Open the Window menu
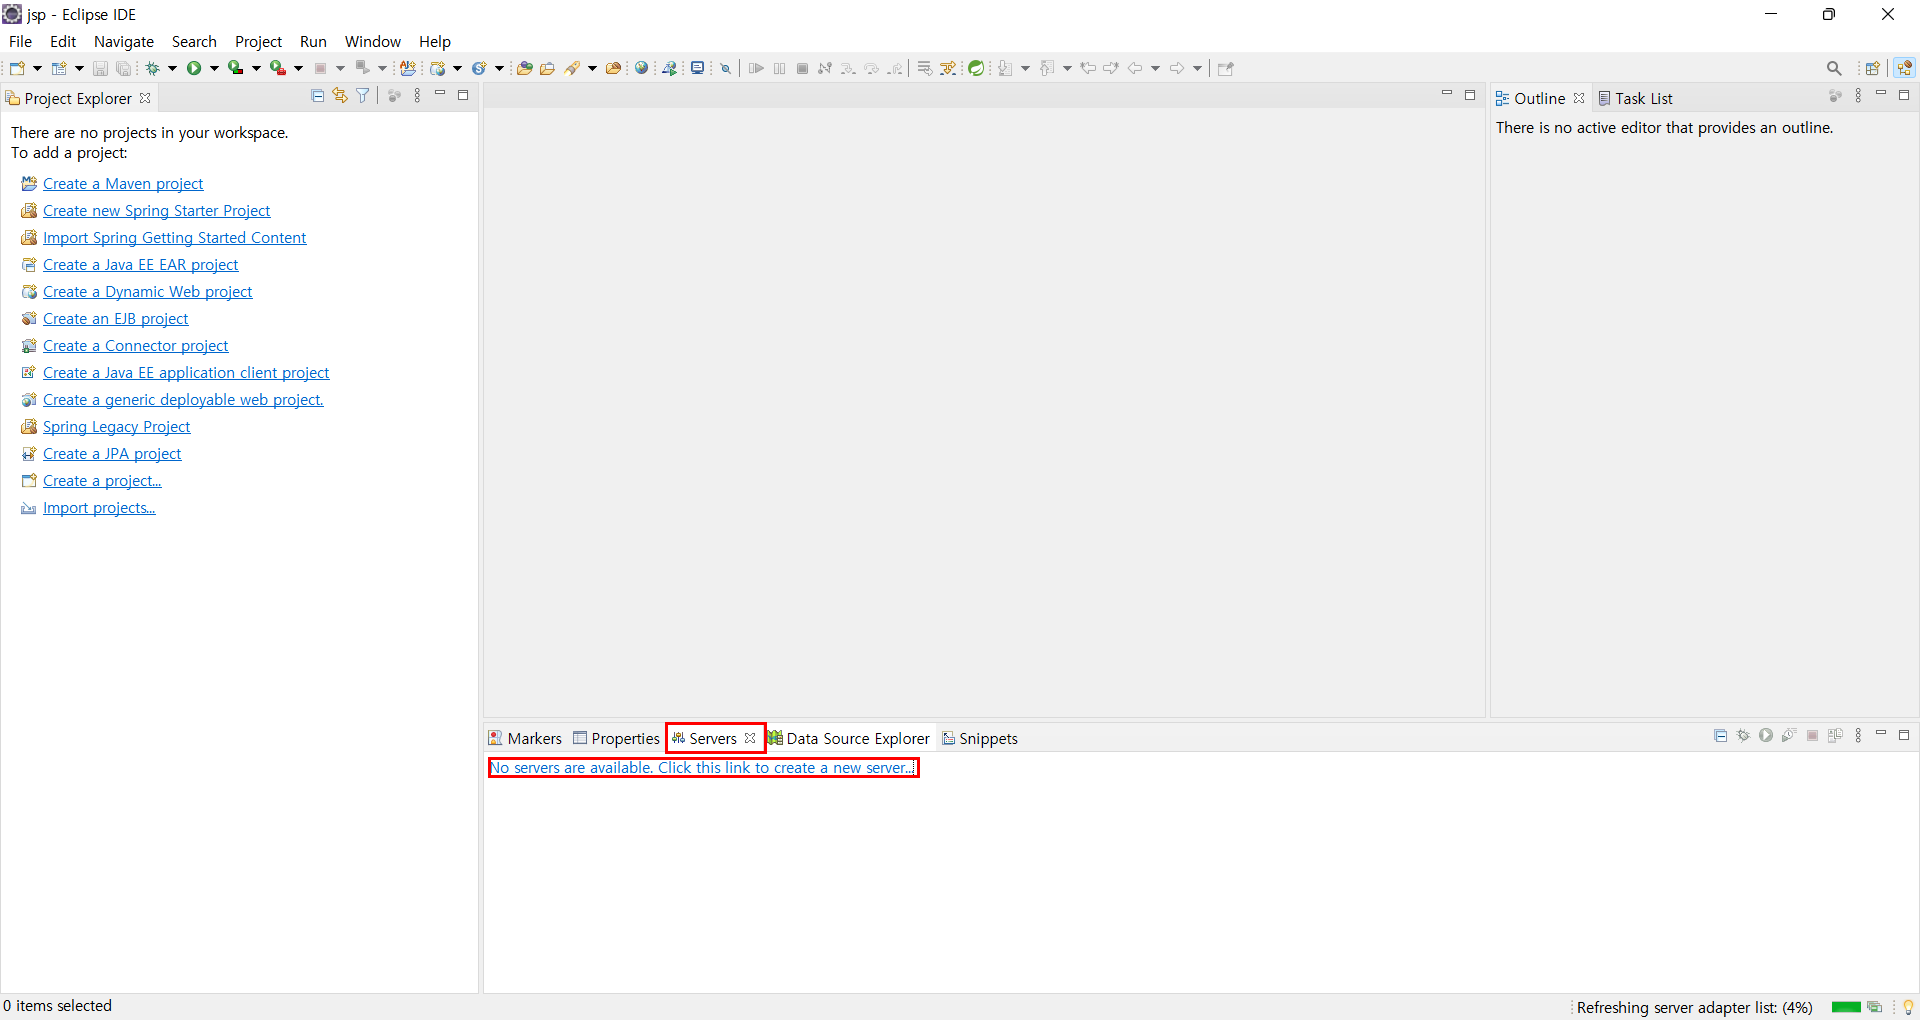1920x1020 pixels. pyautogui.click(x=372, y=41)
